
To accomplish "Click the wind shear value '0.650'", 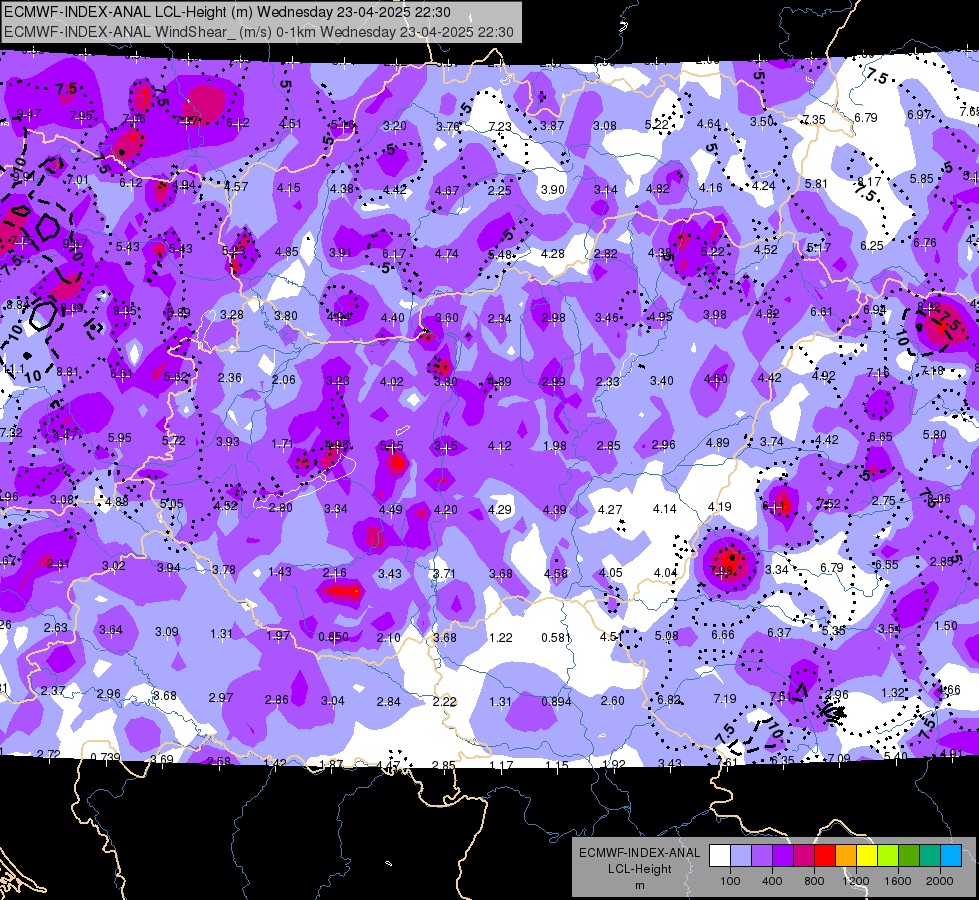I will tap(333, 637).
